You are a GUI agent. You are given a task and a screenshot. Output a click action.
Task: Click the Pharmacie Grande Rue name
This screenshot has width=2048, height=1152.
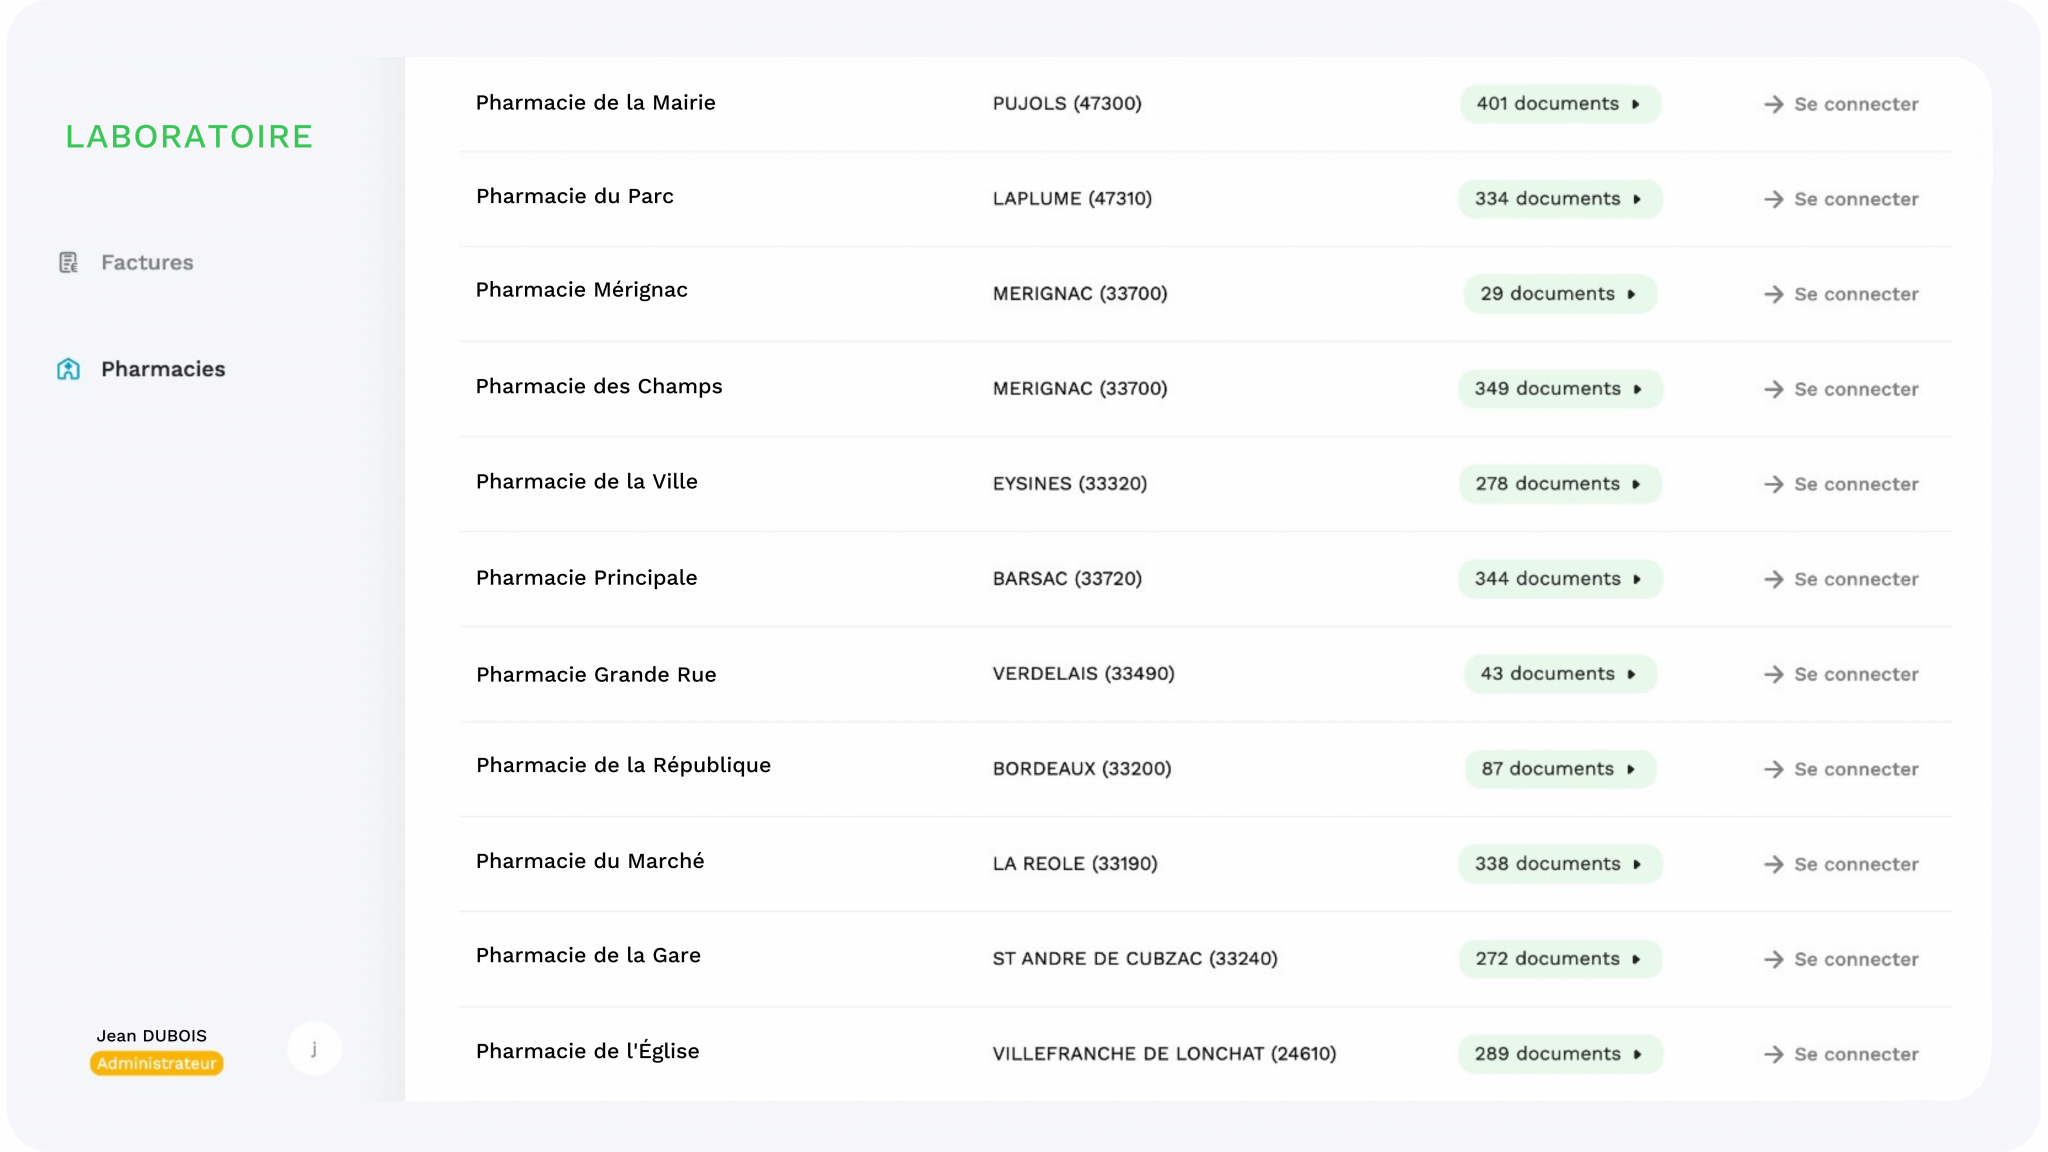click(596, 675)
